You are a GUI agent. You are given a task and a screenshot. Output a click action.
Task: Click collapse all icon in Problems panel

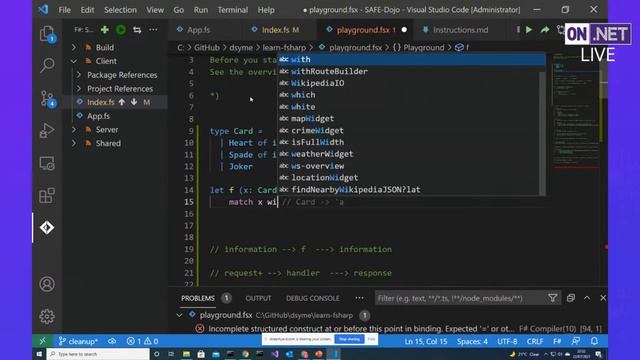[571, 298]
